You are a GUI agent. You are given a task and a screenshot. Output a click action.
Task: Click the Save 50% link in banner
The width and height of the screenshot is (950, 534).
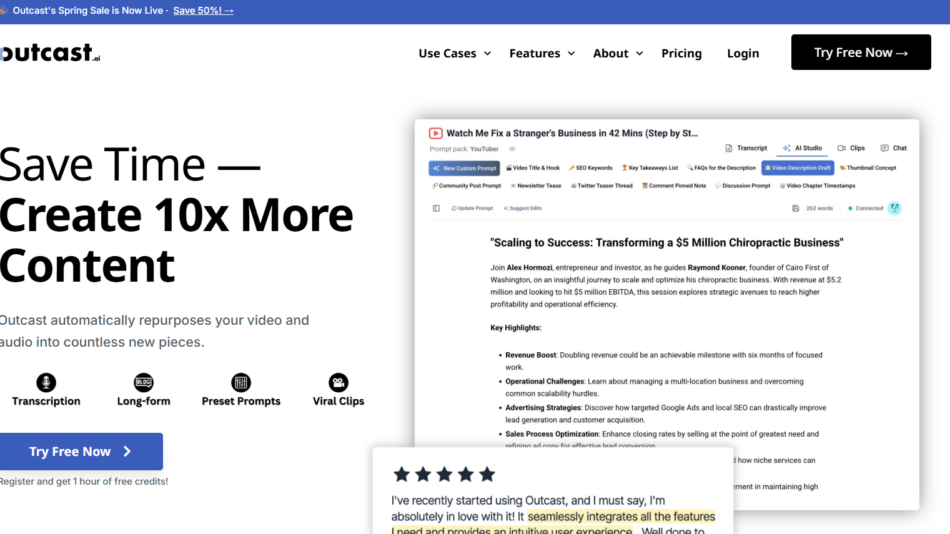point(203,11)
